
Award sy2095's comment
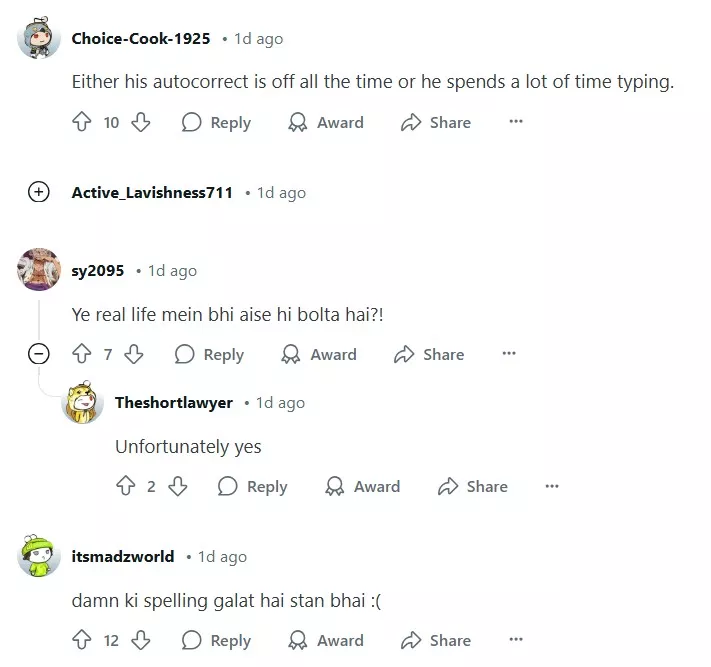pos(319,354)
